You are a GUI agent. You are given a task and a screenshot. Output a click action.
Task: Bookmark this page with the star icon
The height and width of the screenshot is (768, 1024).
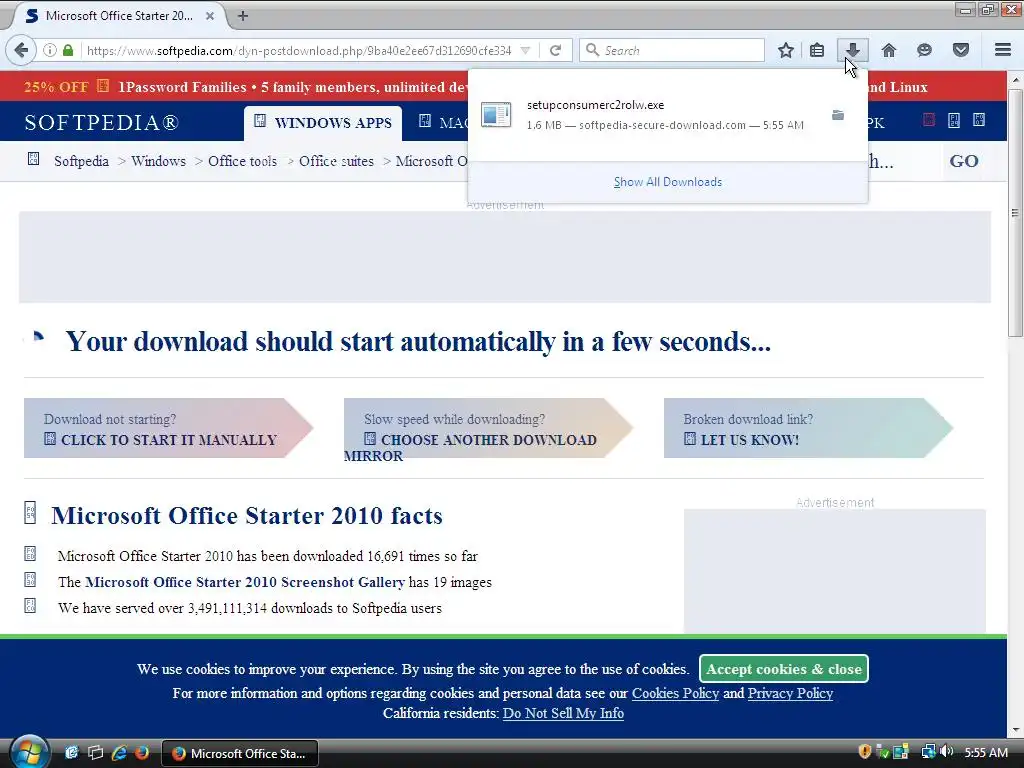click(x=786, y=50)
